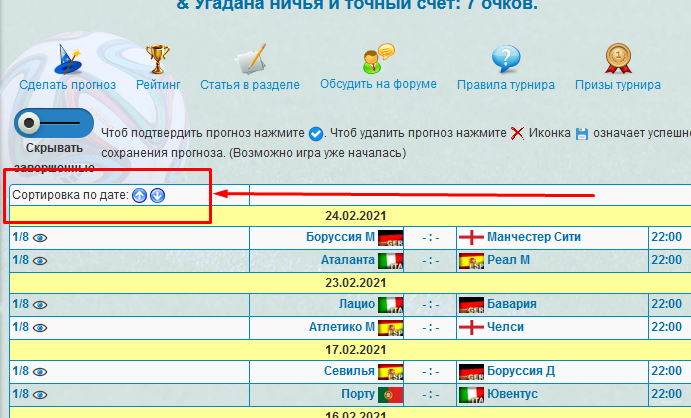The width and height of the screenshot is (691, 418).
Task: Click the 23.02.2021 date header
Action: [x=356, y=283]
